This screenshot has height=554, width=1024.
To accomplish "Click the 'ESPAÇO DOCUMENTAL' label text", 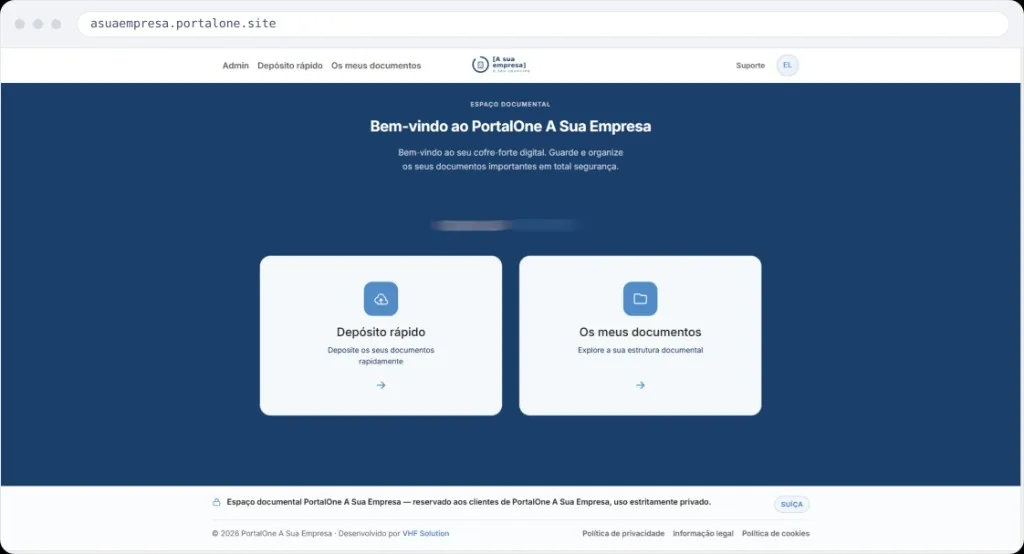I will [x=510, y=104].
